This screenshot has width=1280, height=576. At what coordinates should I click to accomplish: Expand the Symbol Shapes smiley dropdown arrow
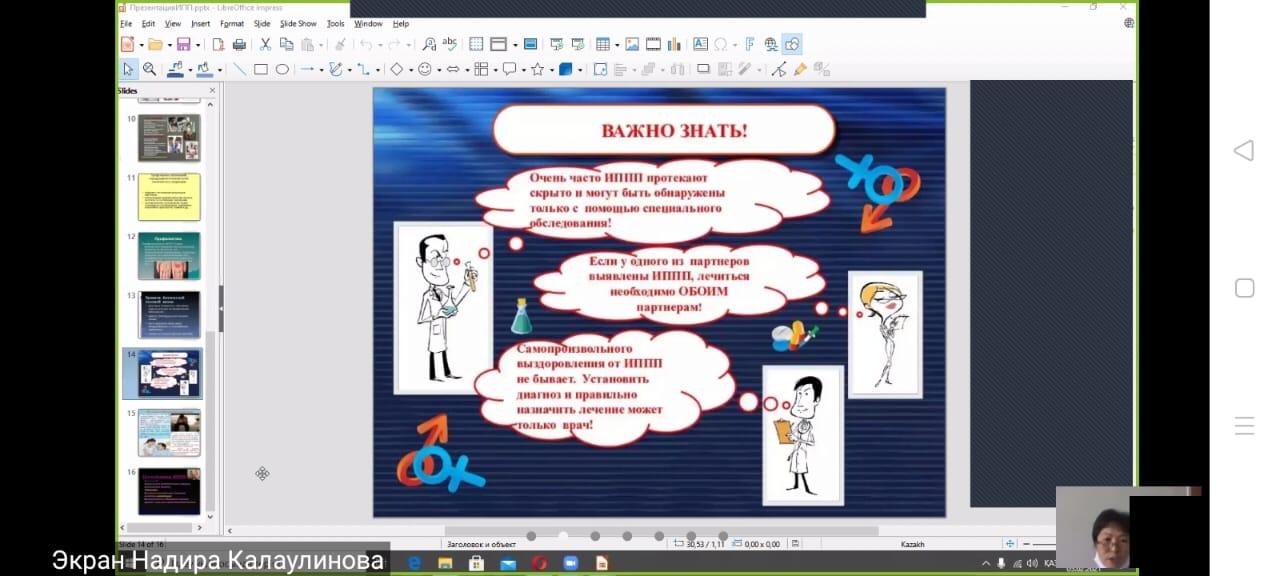(x=438, y=69)
